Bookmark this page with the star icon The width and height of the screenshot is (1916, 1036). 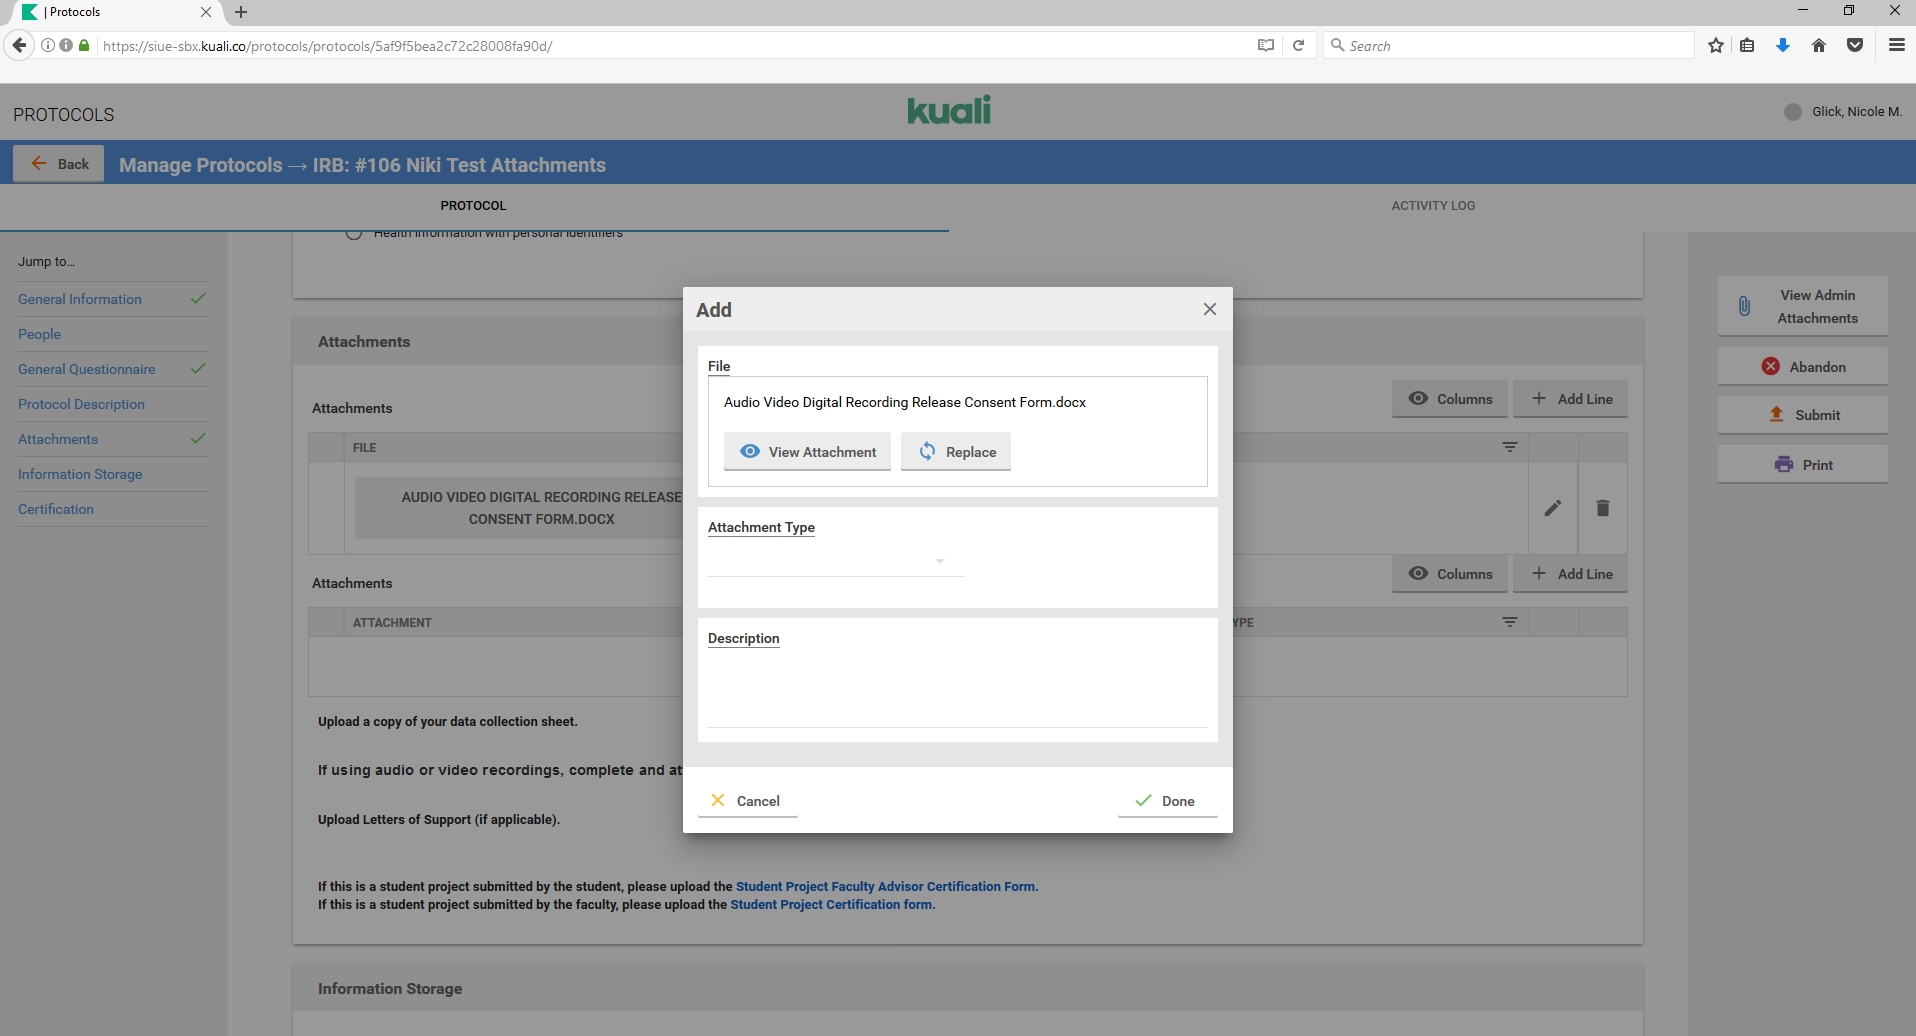(x=1716, y=46)
